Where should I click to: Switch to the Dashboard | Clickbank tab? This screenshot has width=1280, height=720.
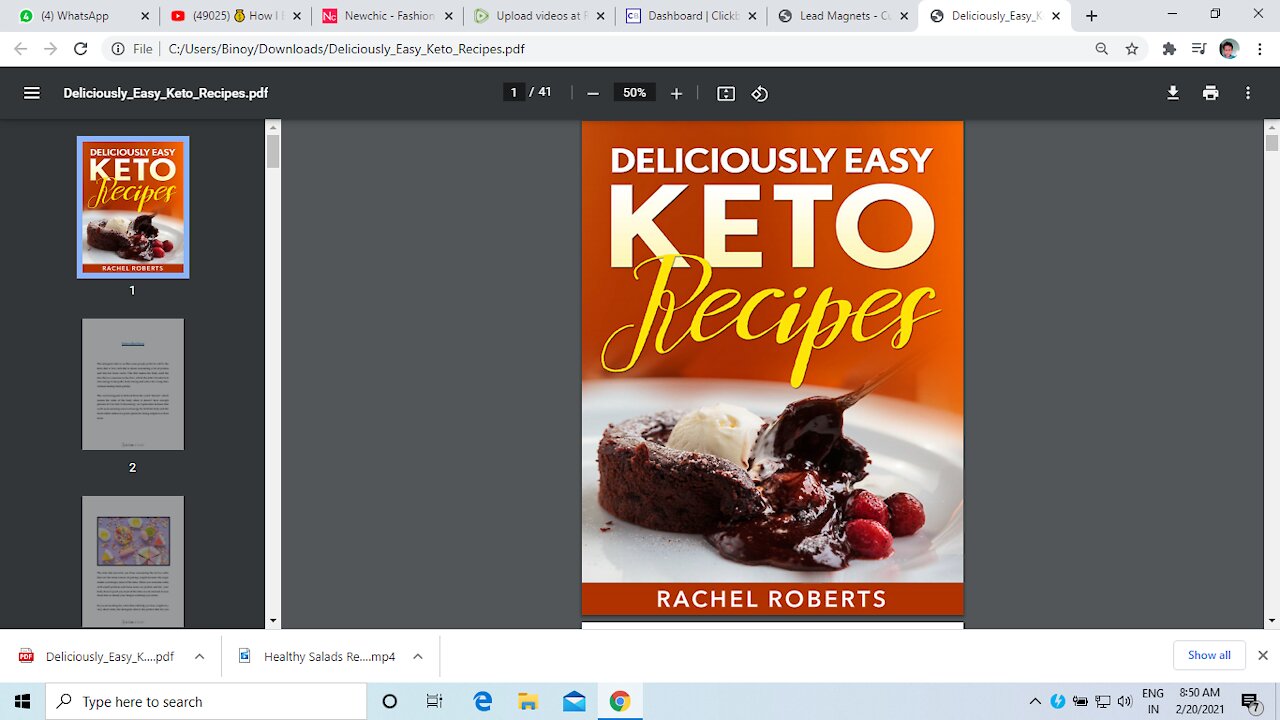tap(691, 16)
